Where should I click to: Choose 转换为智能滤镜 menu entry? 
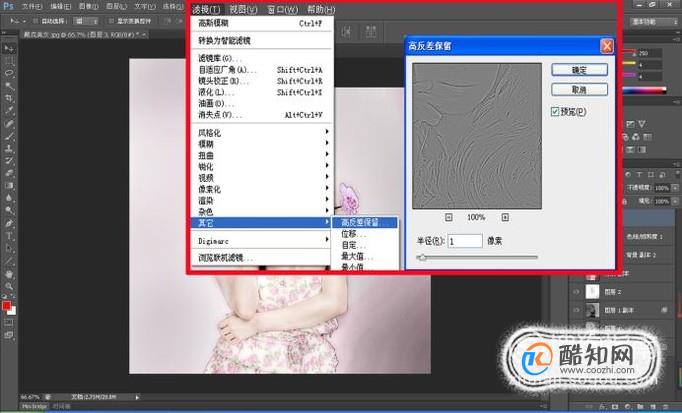tap(261, 41)
